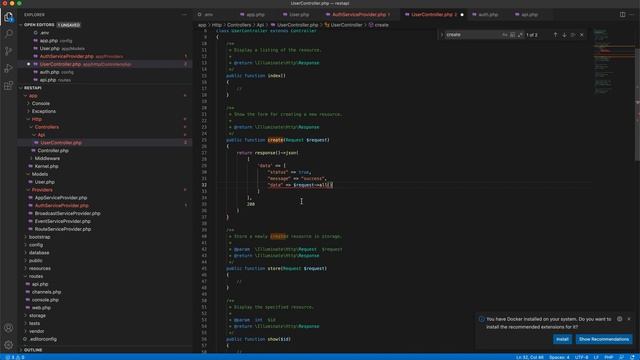Click Spaces: 4 indentation status item

(559, 357)
